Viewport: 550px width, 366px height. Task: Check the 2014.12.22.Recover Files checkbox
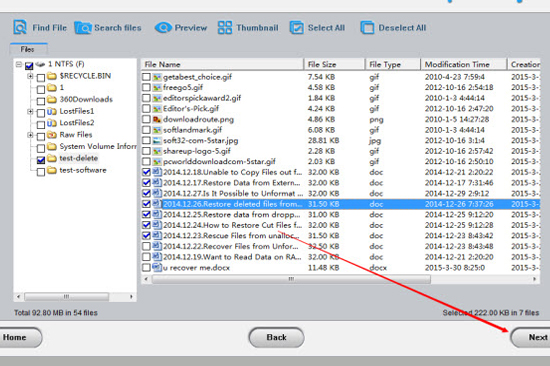[x=146, y=246]
